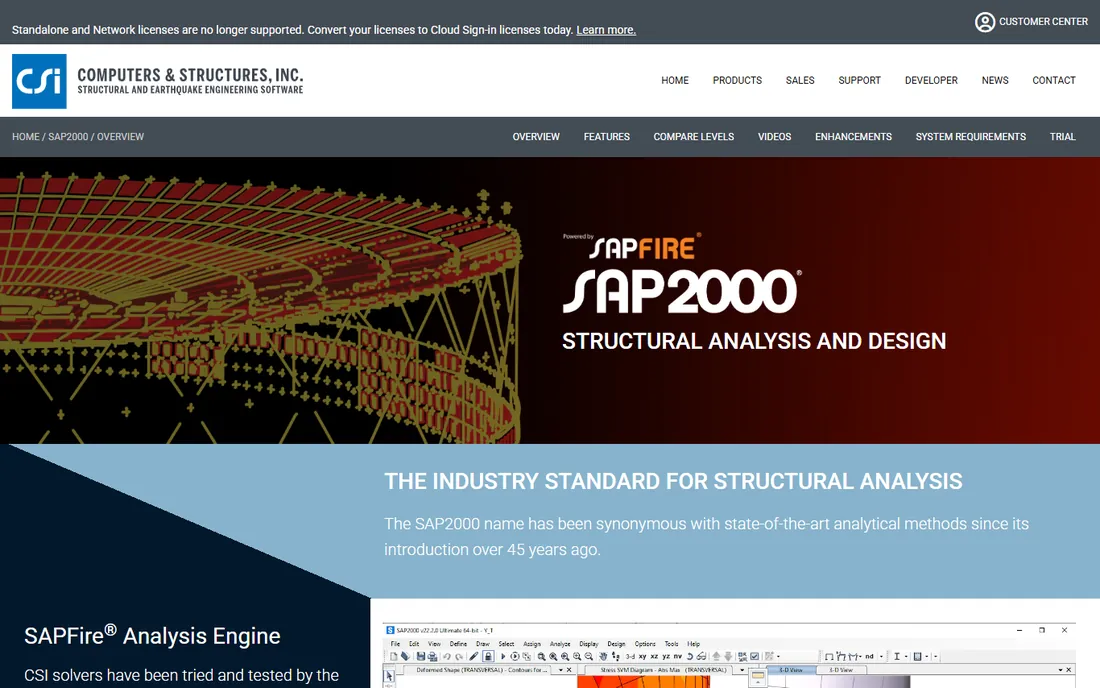Image resolution: width=1100 pixels, height=688 pixels.
Task: Select the FEATURES sub-navigation tab
Action: [x=607, y=137]
